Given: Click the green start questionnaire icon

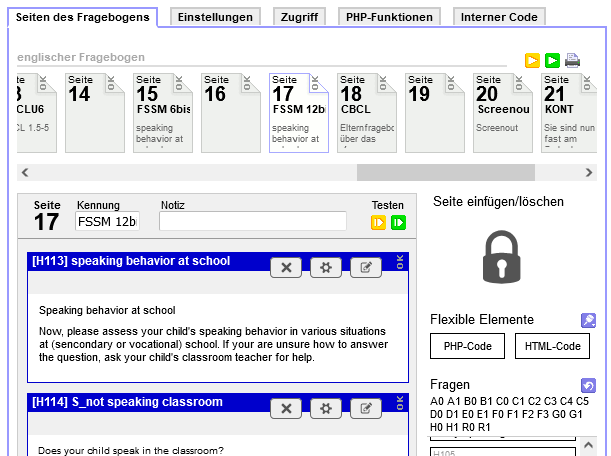Looking at the screenshot, I should [x=552, y=61].
